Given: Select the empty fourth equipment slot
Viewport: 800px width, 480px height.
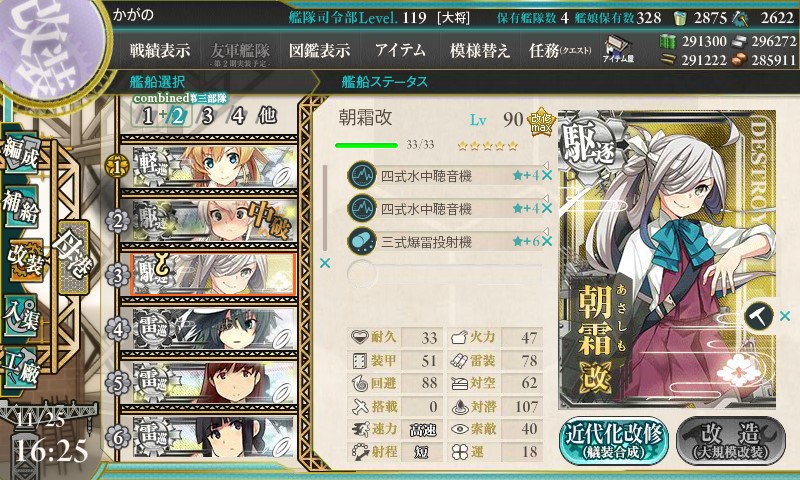Looking at the screenshot, I should coord(444,274).
